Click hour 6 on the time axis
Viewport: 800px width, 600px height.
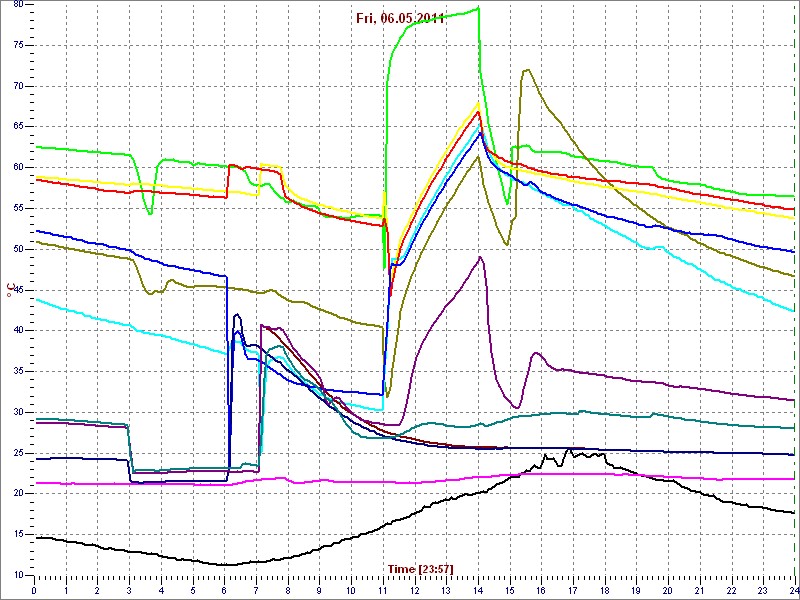(224, 589)
